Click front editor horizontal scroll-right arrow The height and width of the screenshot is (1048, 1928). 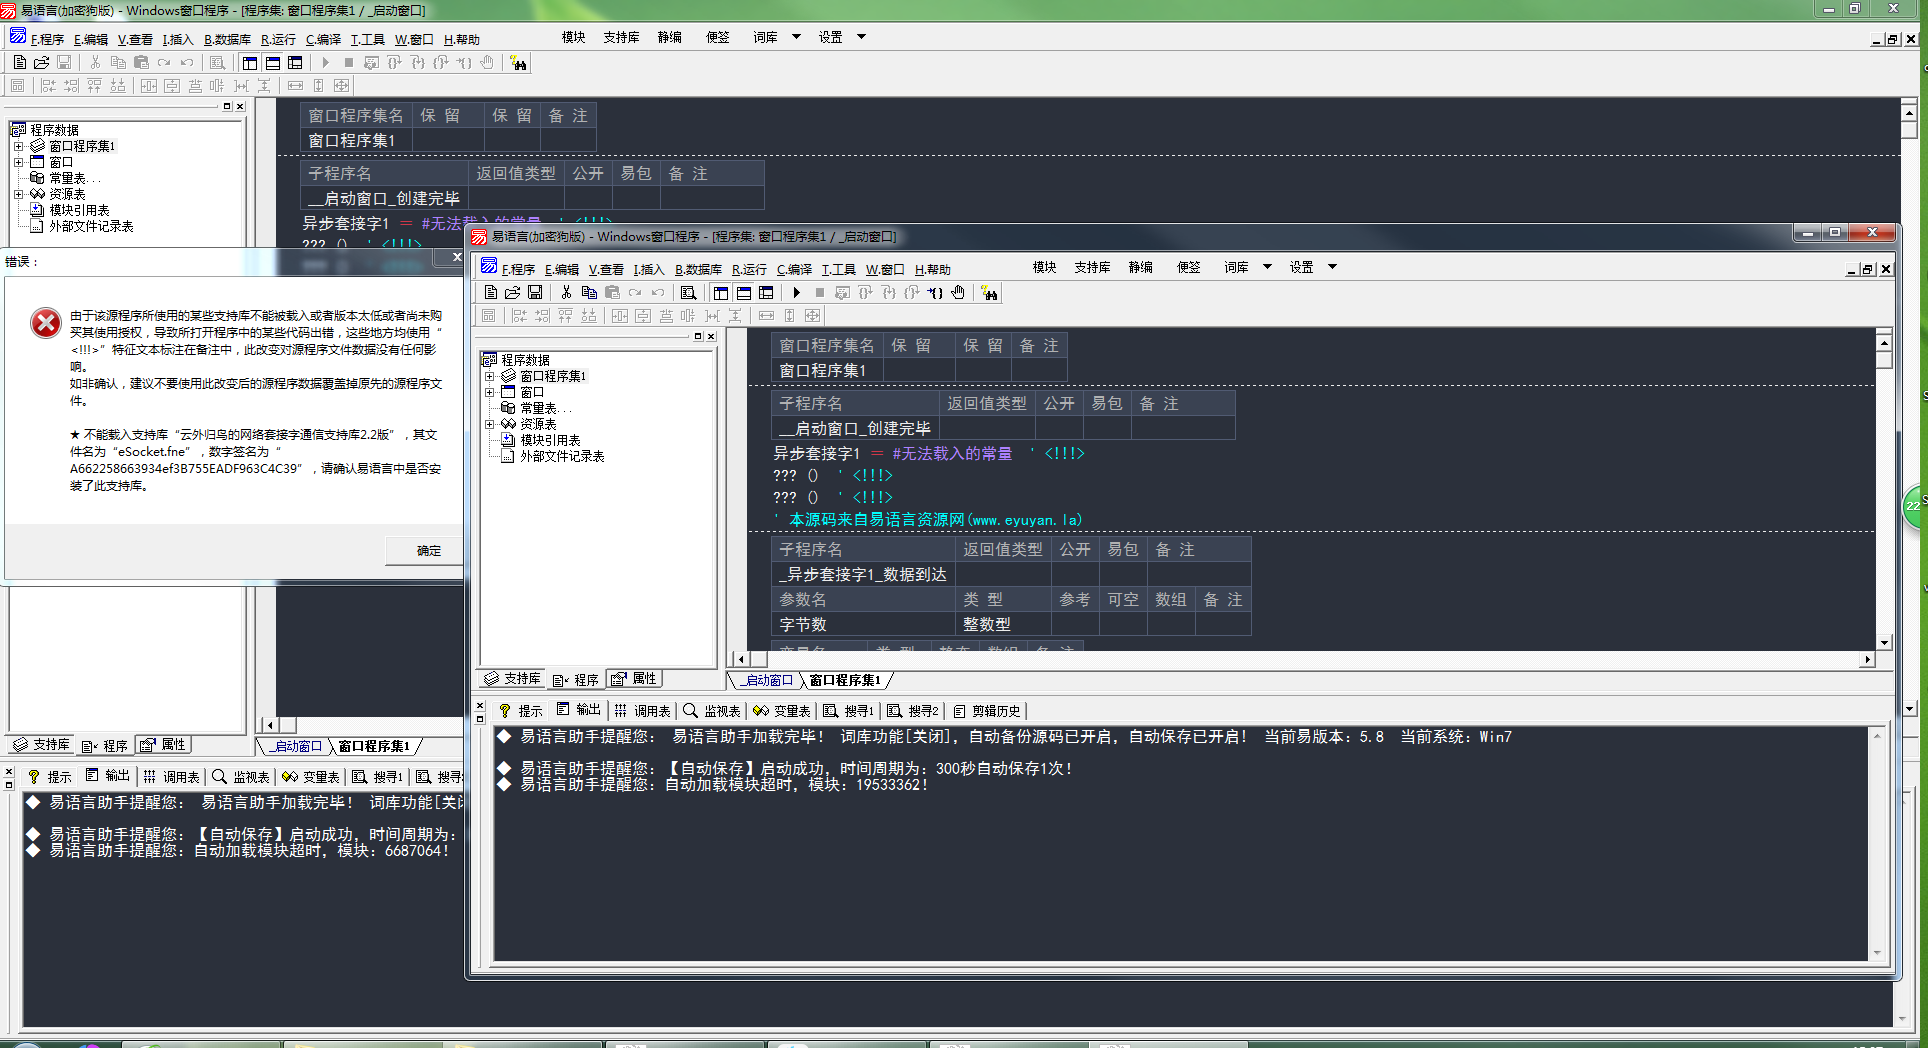click(1867, 659)
